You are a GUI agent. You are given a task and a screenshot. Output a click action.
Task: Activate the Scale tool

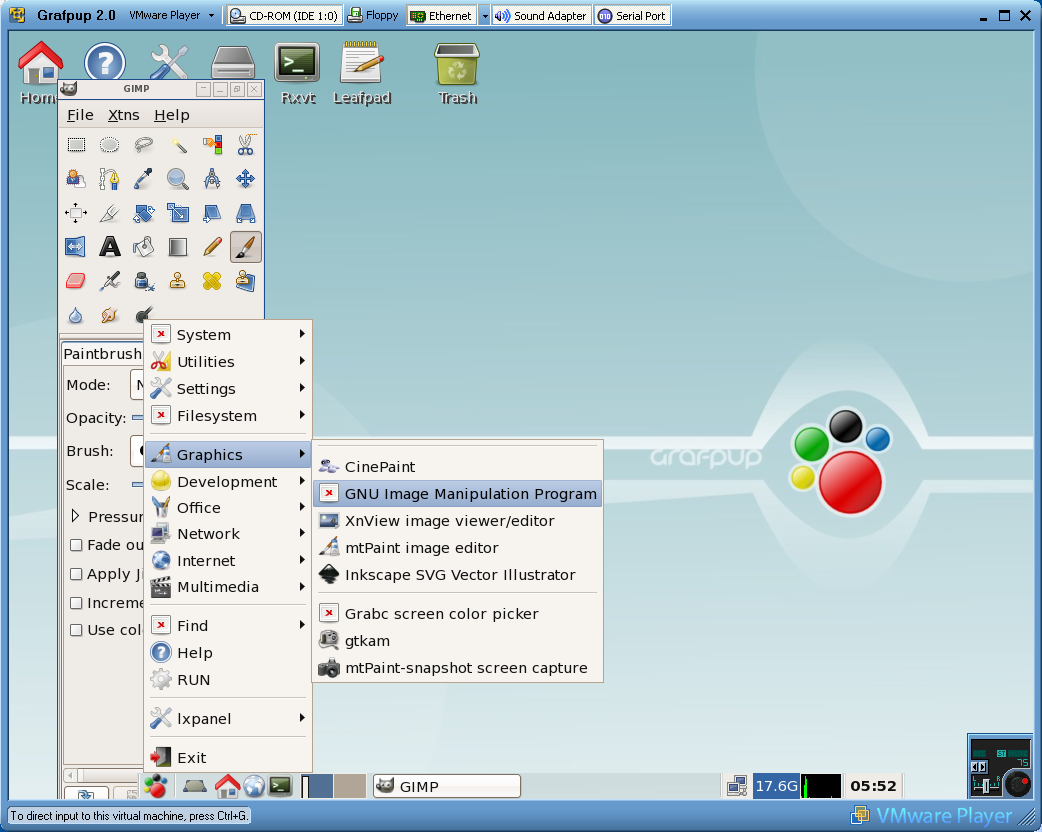pyautogui.click(x=177, y=213)
